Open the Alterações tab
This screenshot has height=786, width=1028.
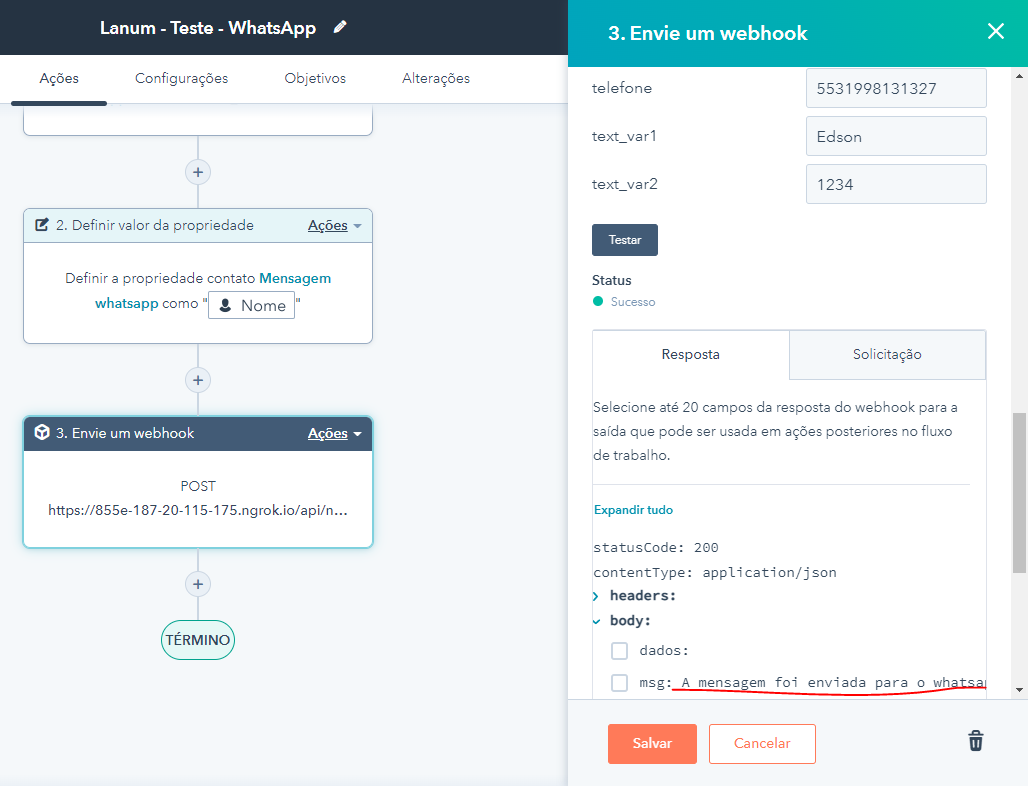coord(436,78)
